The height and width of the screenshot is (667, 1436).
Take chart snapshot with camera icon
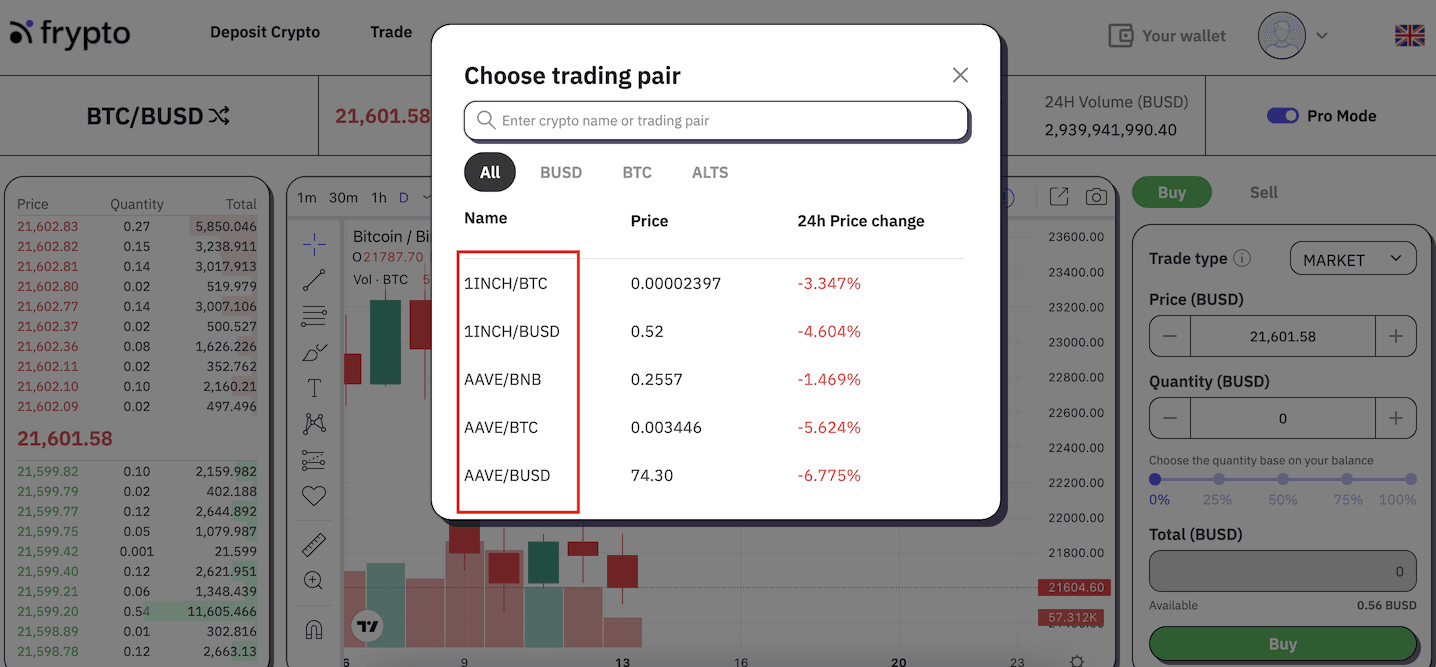click(1097, 197)
